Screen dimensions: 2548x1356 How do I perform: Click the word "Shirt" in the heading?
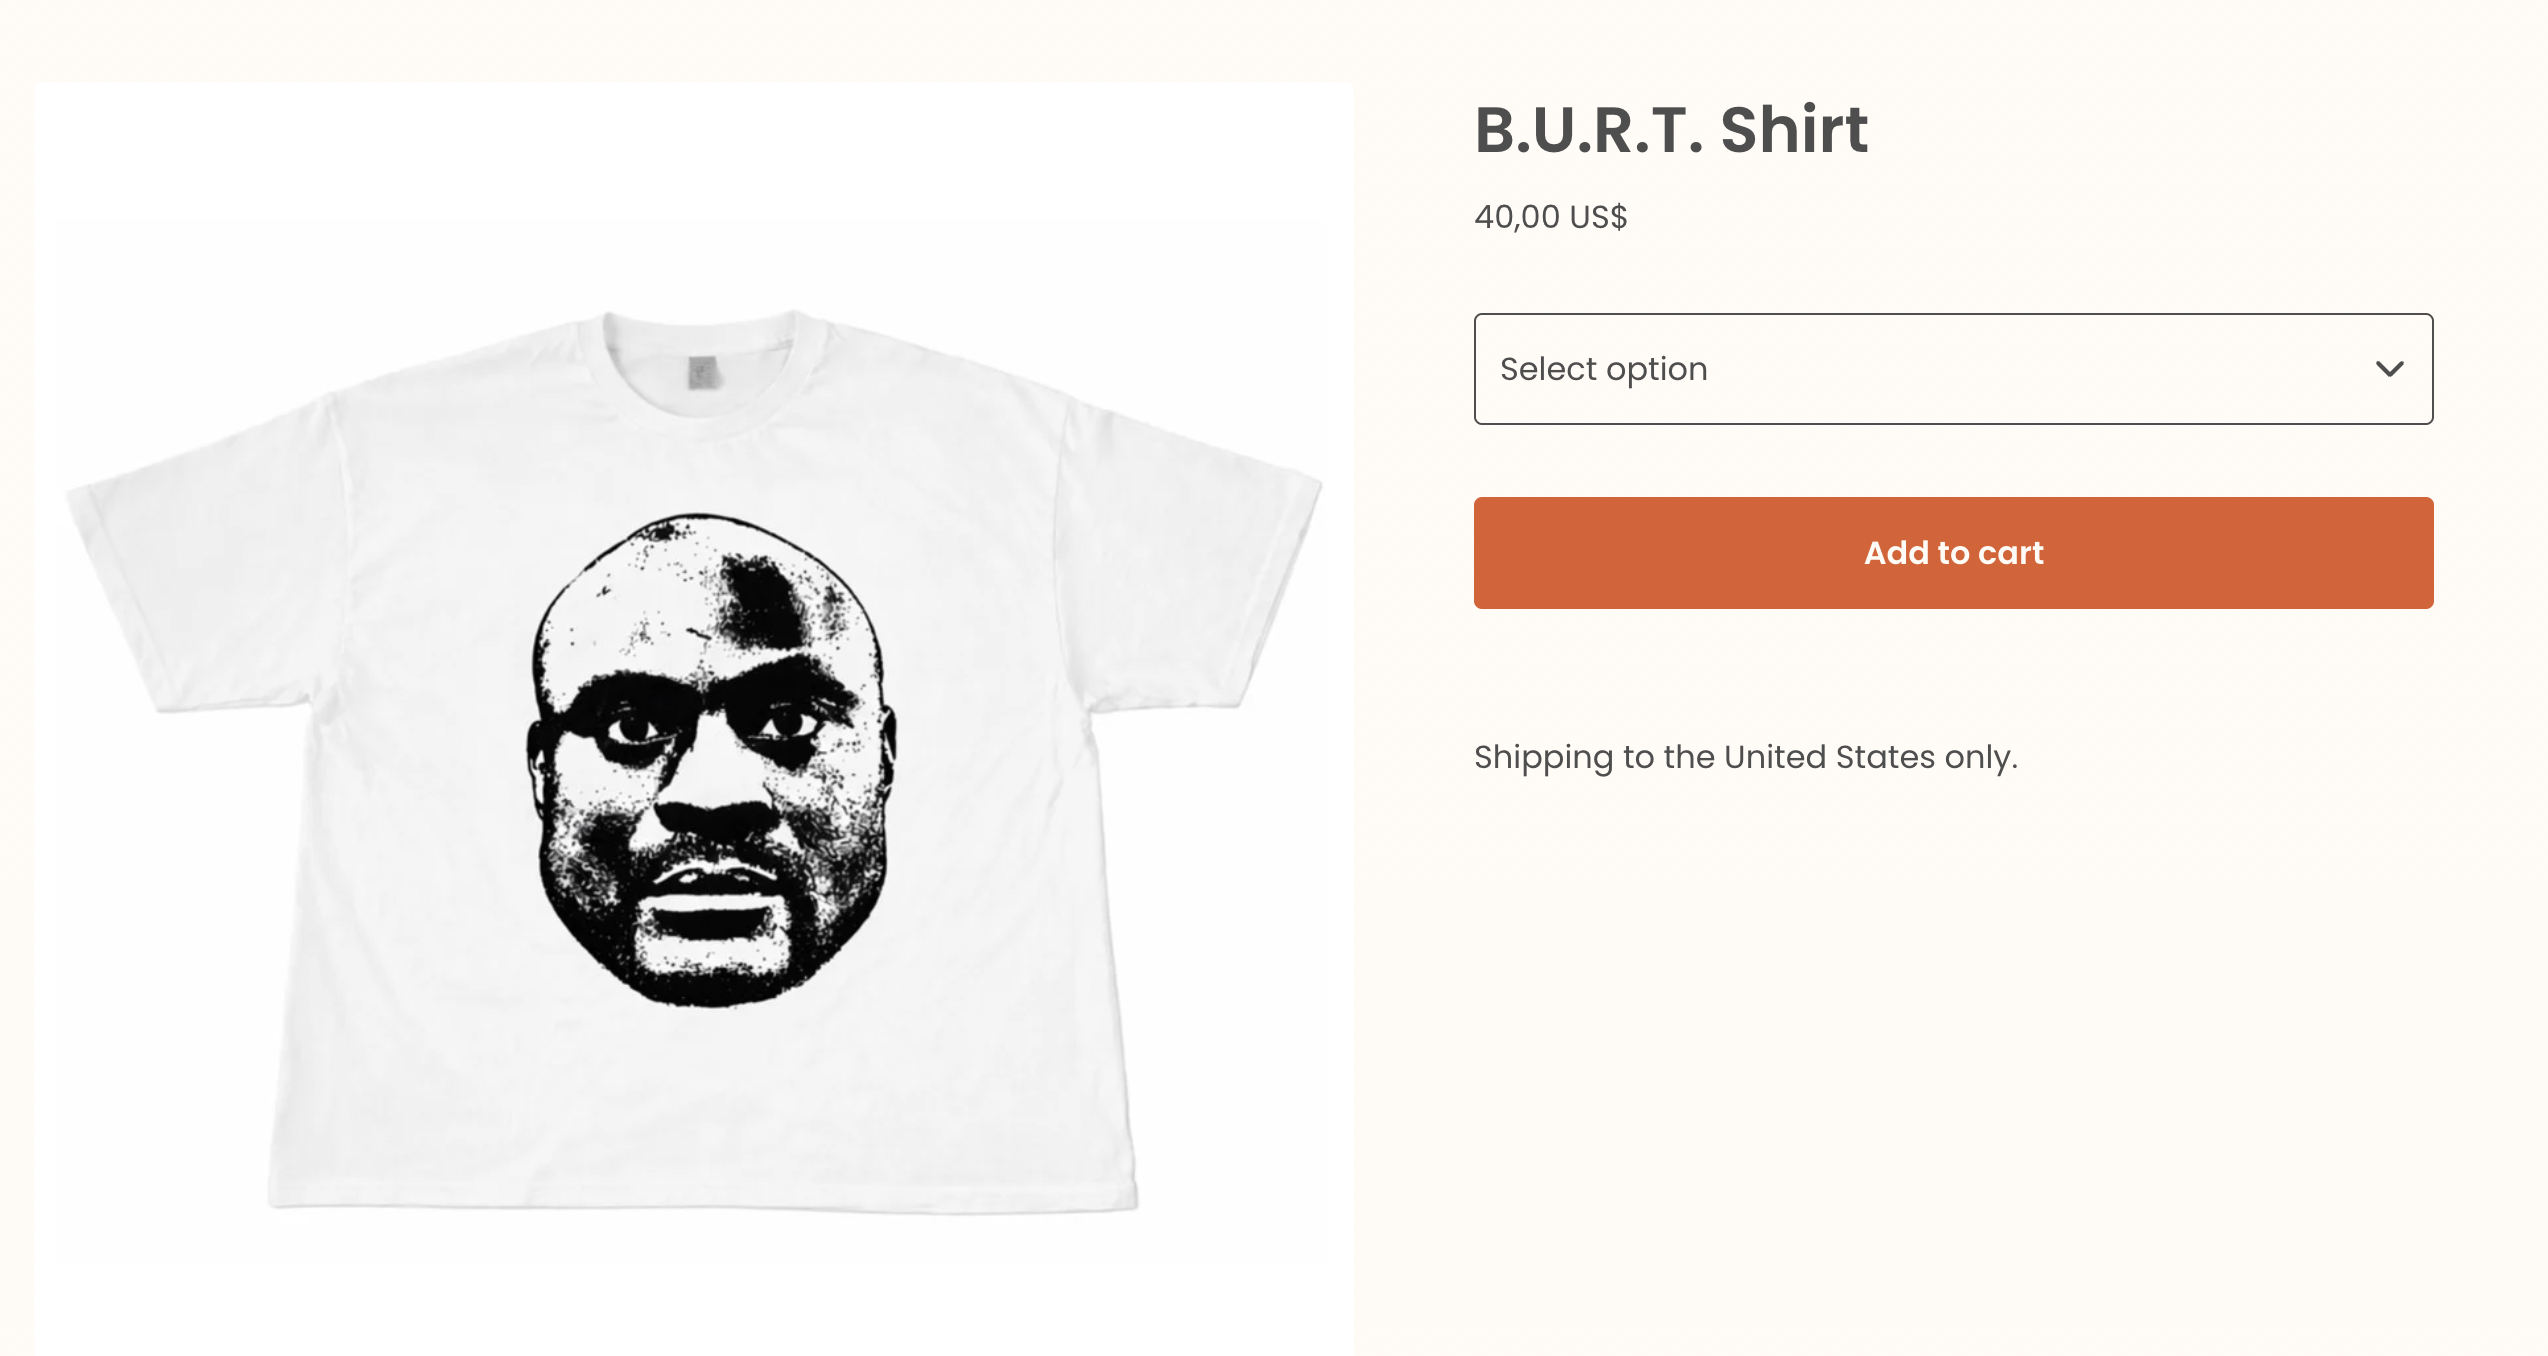pos(1794,130)
